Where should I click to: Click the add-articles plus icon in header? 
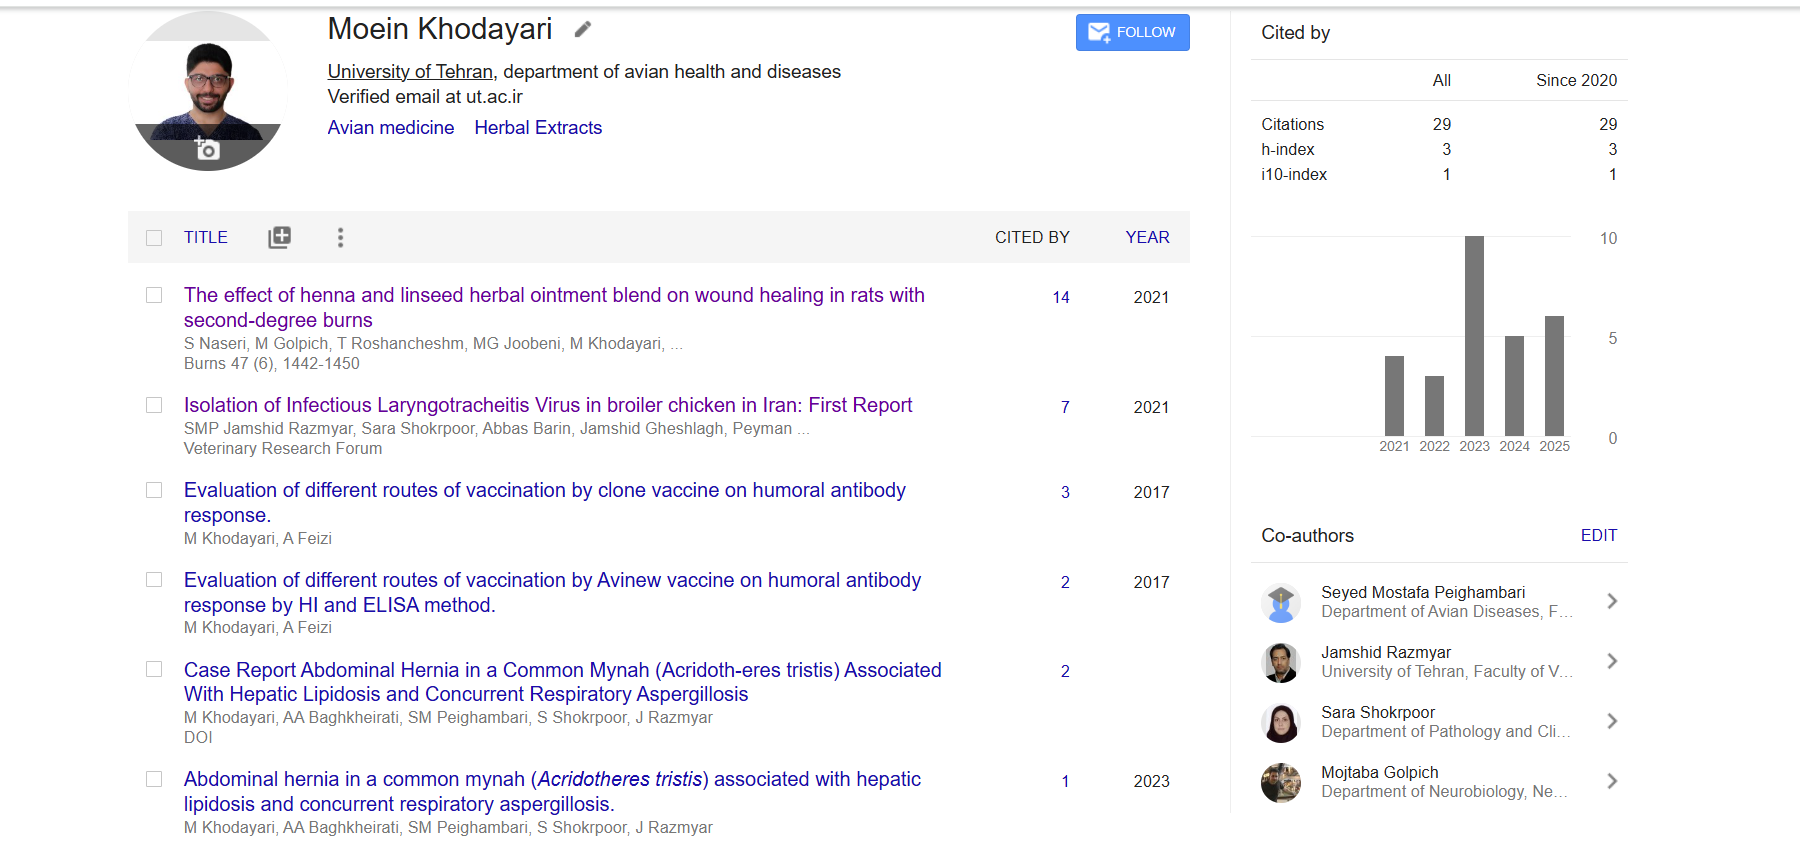pos(279,237)
